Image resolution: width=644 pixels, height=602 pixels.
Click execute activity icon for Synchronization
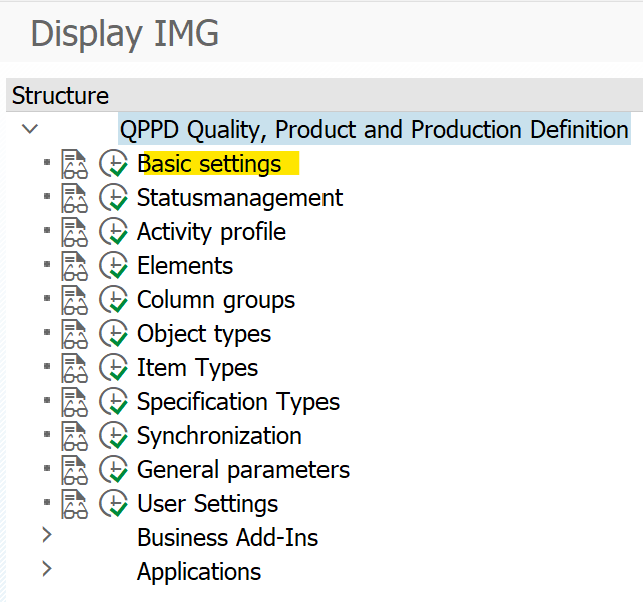point(114,436)
